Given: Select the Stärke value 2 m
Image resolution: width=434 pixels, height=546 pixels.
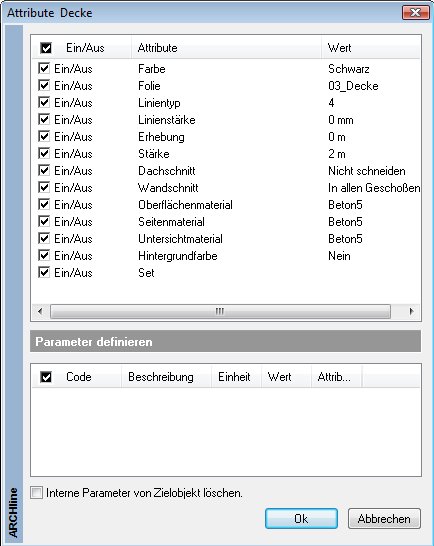Looking at the screenshot, I should (x=337, y=154).
